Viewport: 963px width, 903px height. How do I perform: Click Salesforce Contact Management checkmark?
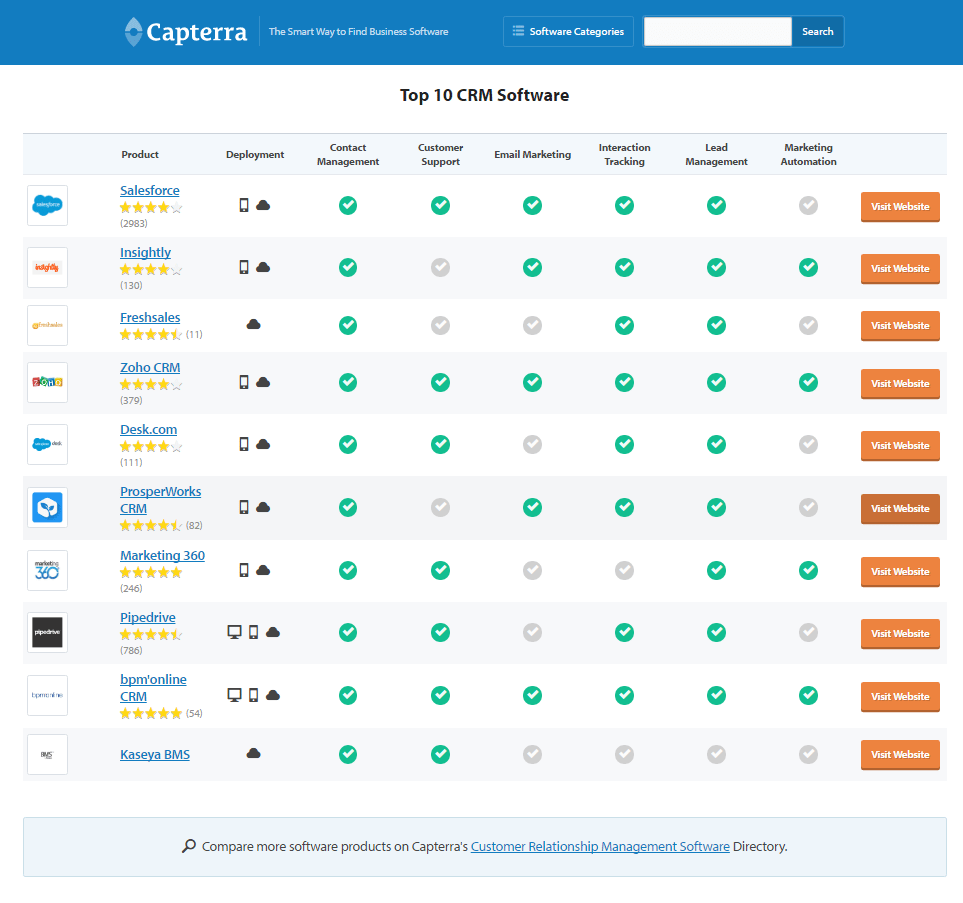point(348,205)
